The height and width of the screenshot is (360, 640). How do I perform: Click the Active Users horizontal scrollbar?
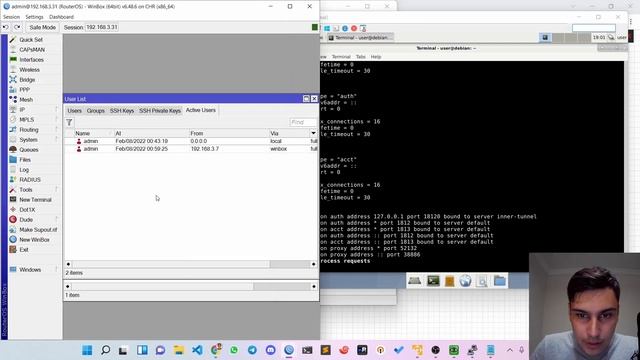[x=191, y=264]
